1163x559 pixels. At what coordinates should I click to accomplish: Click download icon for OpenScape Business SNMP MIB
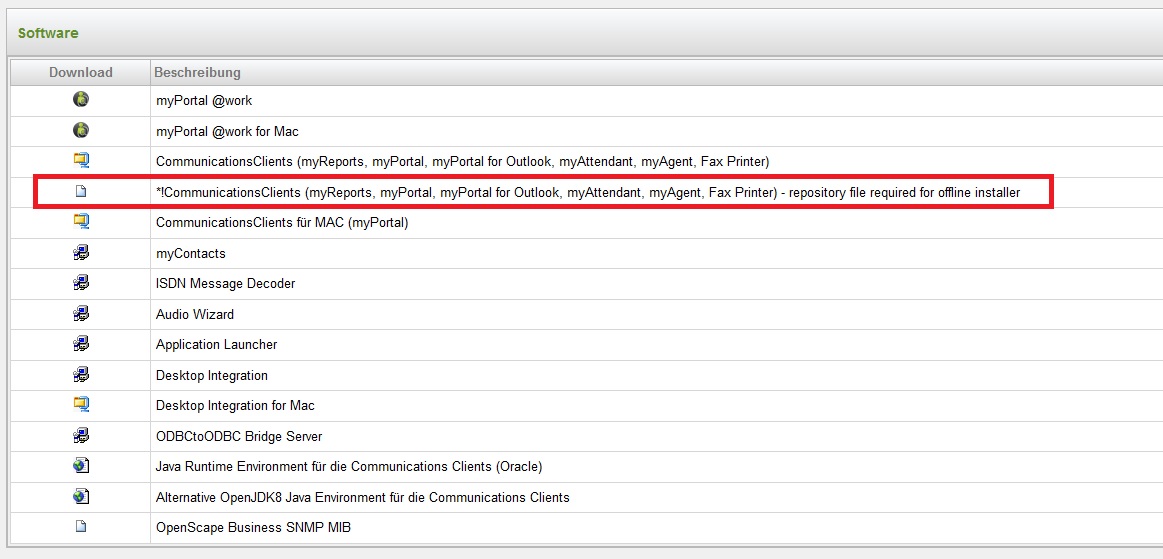point(81,526)
